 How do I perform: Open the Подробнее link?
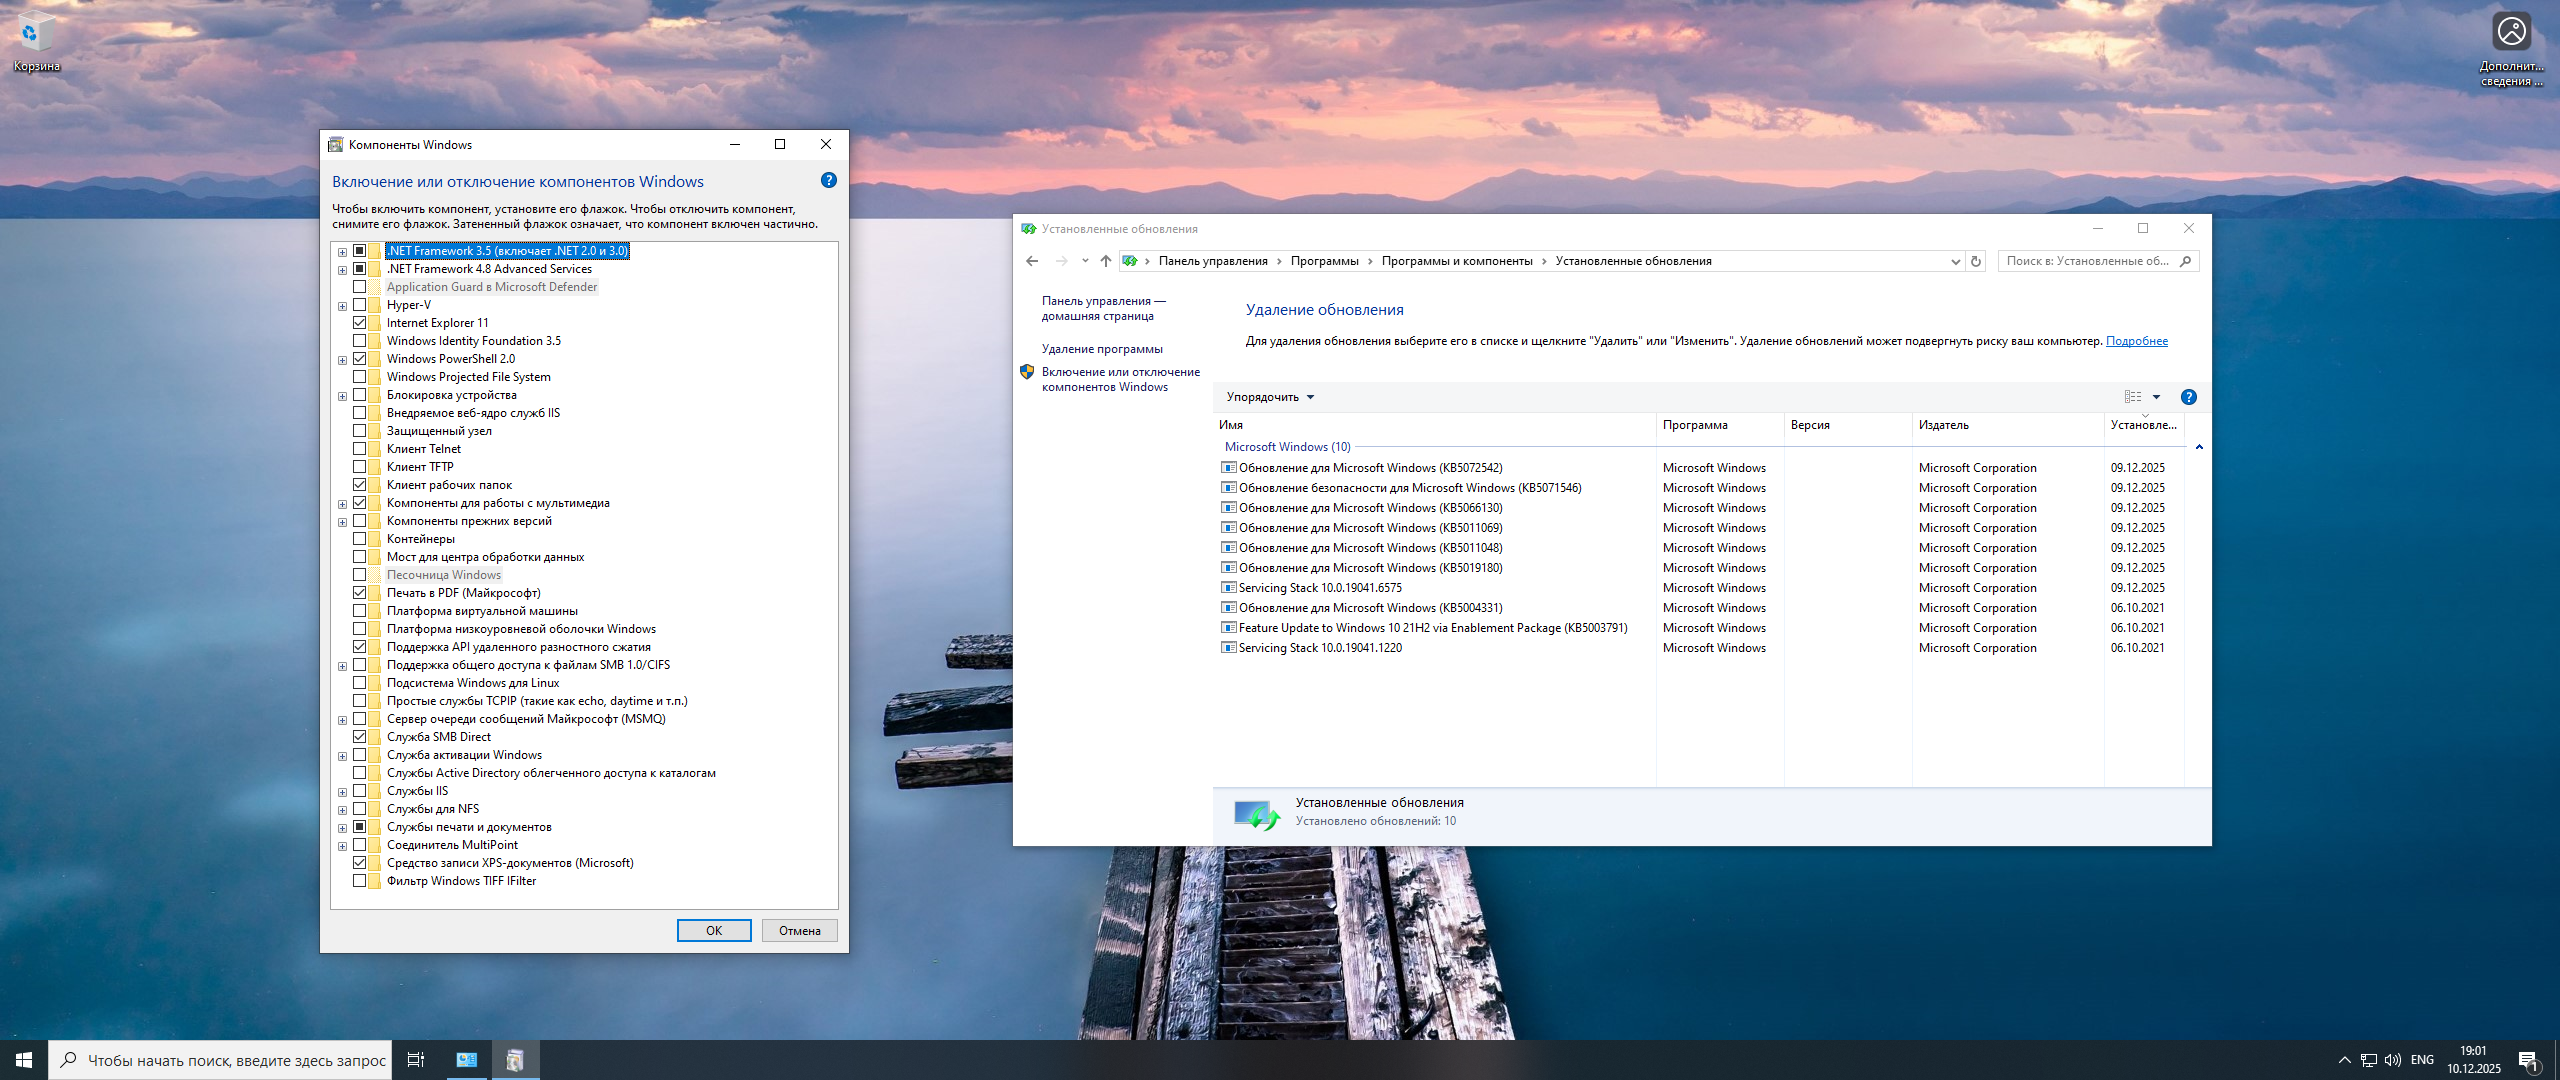(2136, 341)
